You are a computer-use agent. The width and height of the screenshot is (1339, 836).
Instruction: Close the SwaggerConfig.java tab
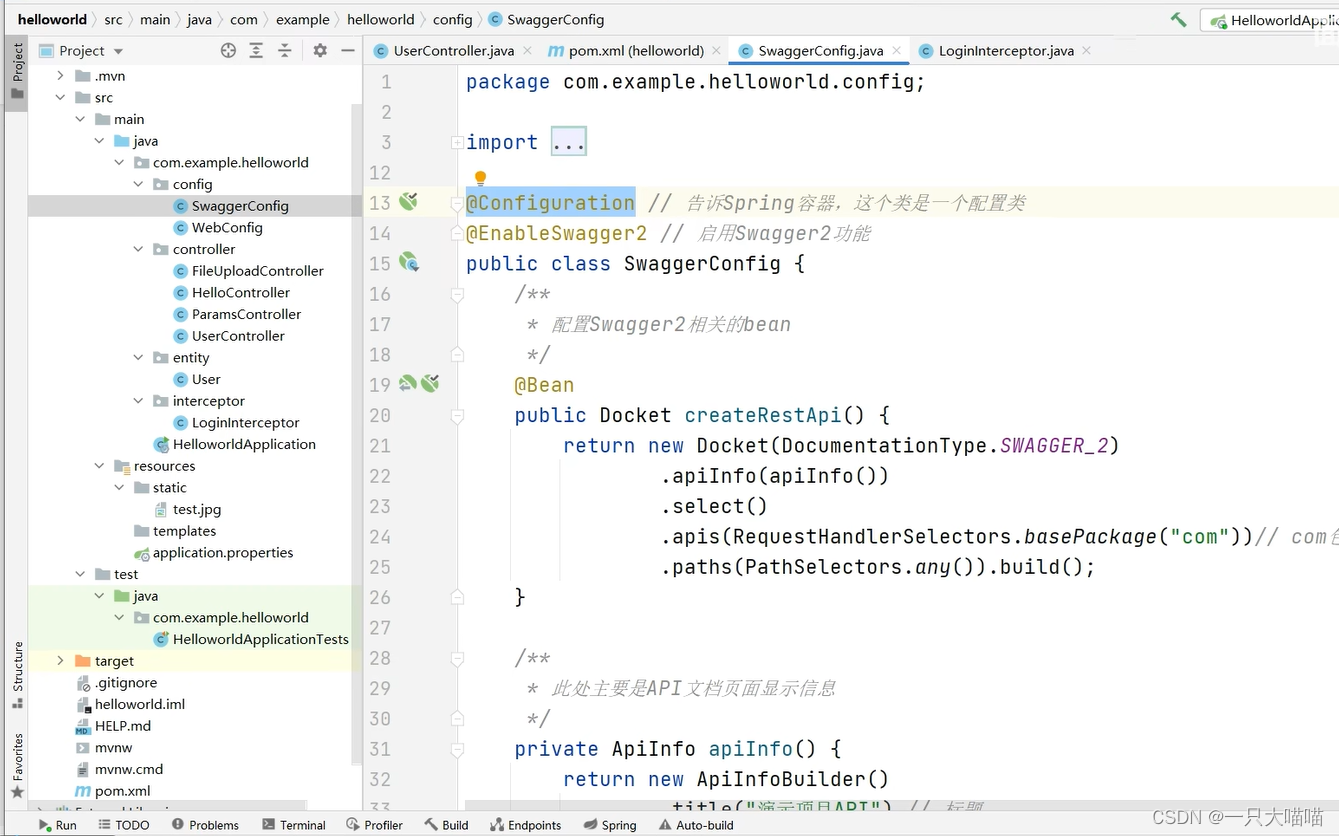click(x=897, y=50)
